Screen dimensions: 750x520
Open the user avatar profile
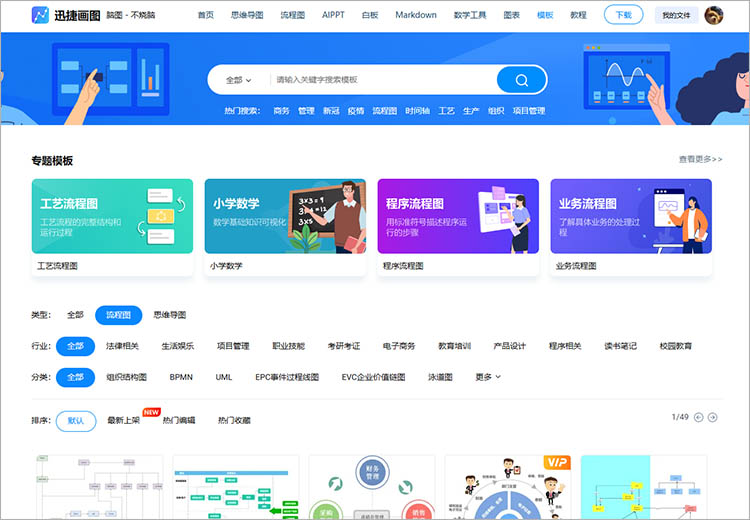click(714, 15)
